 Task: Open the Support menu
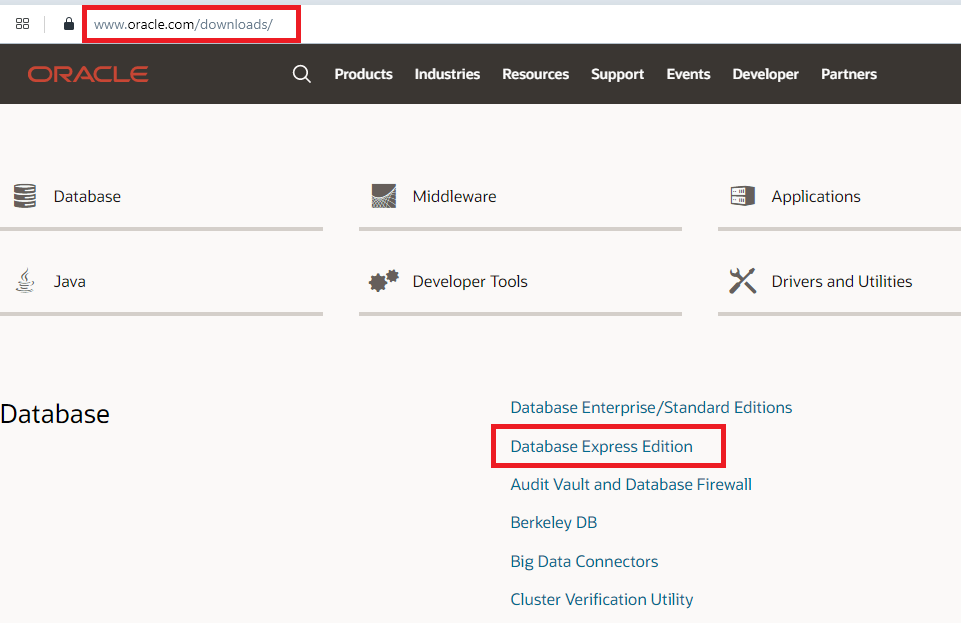click(617, 74)
